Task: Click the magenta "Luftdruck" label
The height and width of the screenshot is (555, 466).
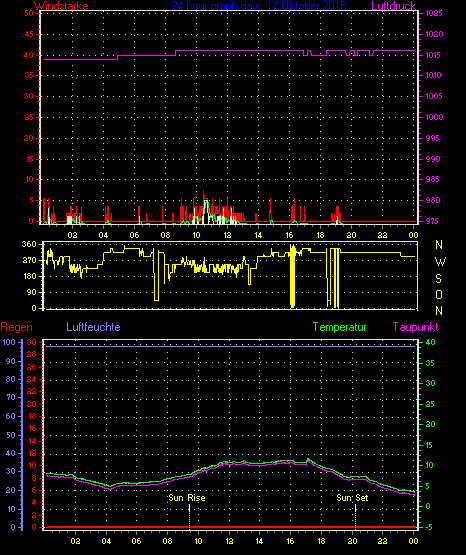Action: pyautogui.click(x=393, y=6)
